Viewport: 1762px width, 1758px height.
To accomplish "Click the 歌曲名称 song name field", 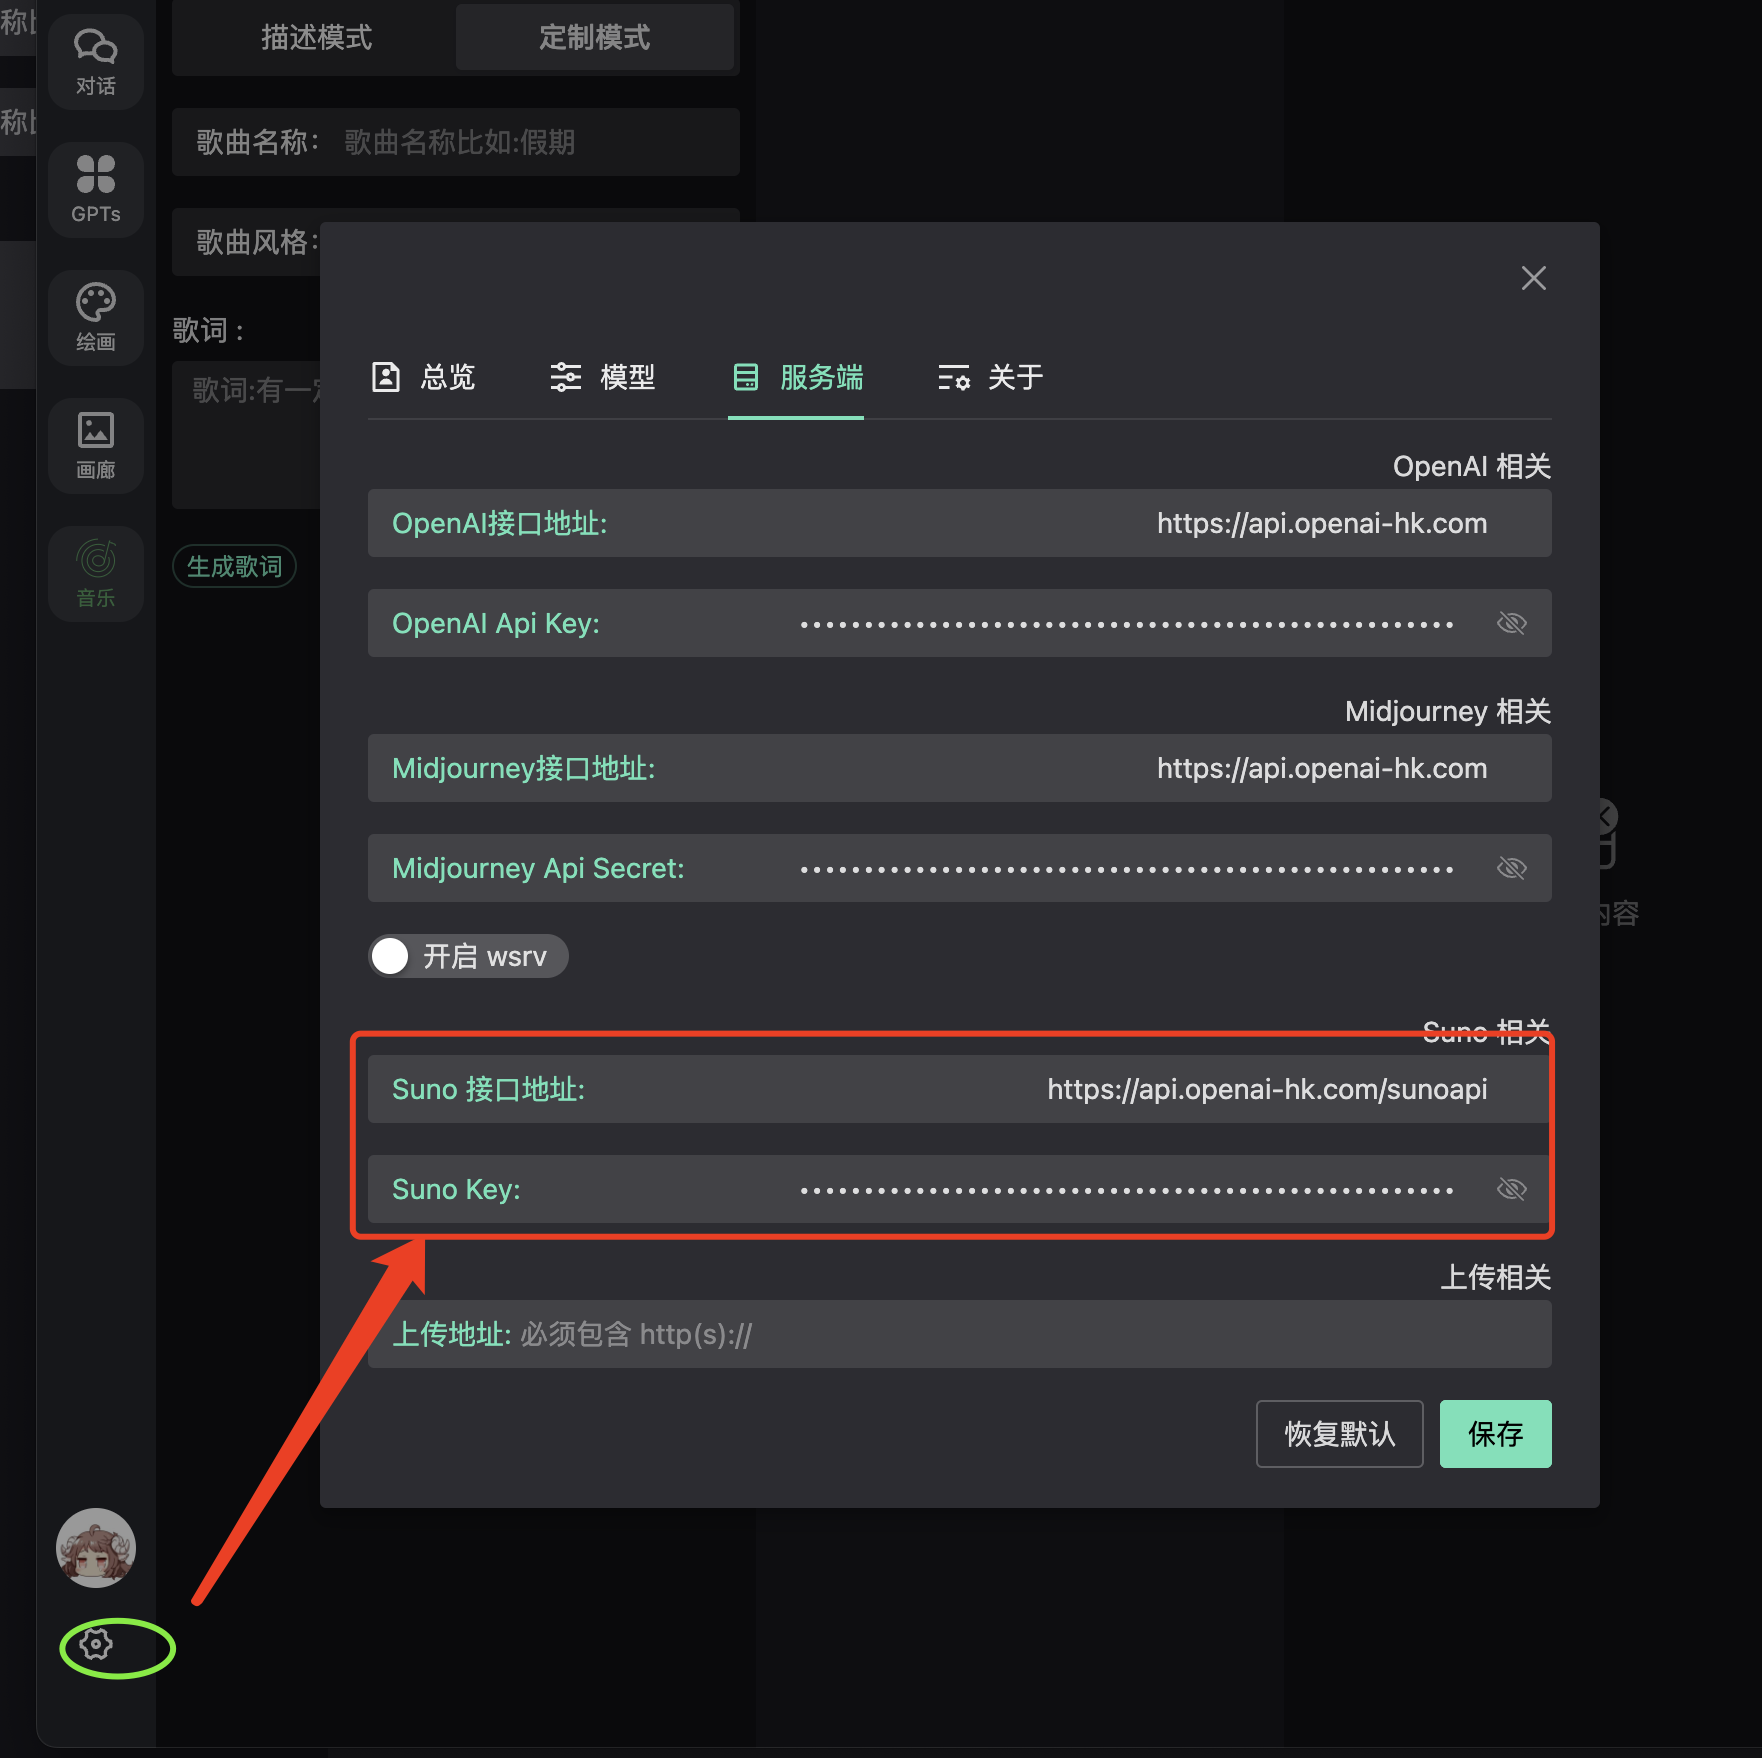I will click(x=456, y=142).
